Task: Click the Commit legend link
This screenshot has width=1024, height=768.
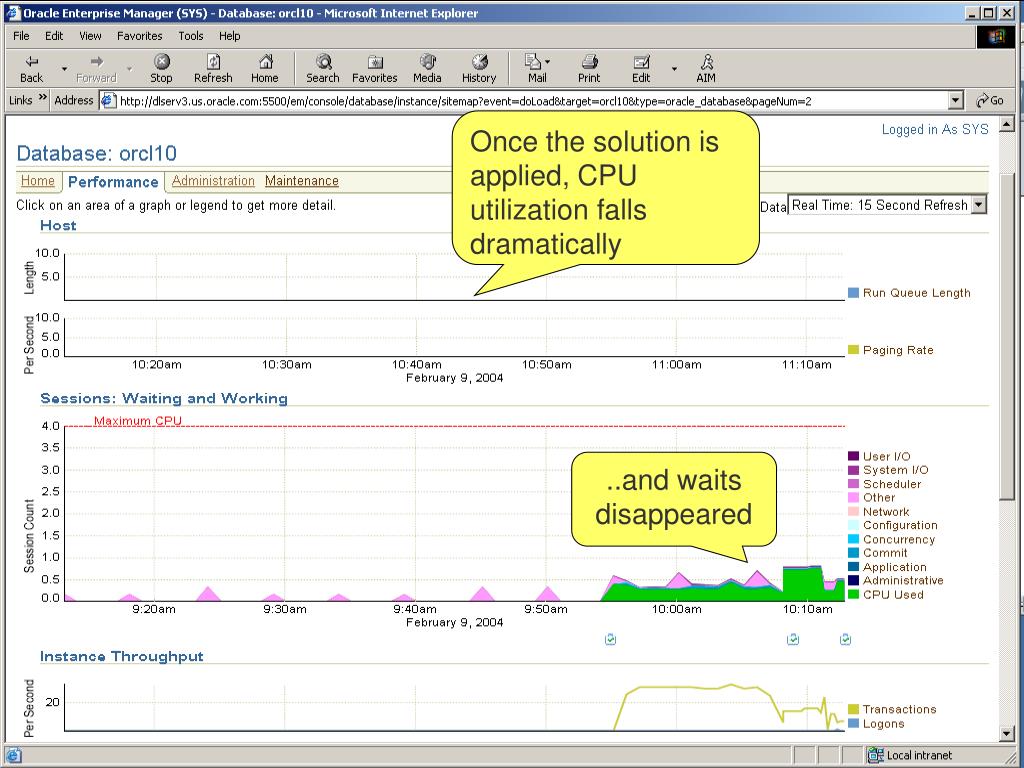Action: tap(885, 552)
